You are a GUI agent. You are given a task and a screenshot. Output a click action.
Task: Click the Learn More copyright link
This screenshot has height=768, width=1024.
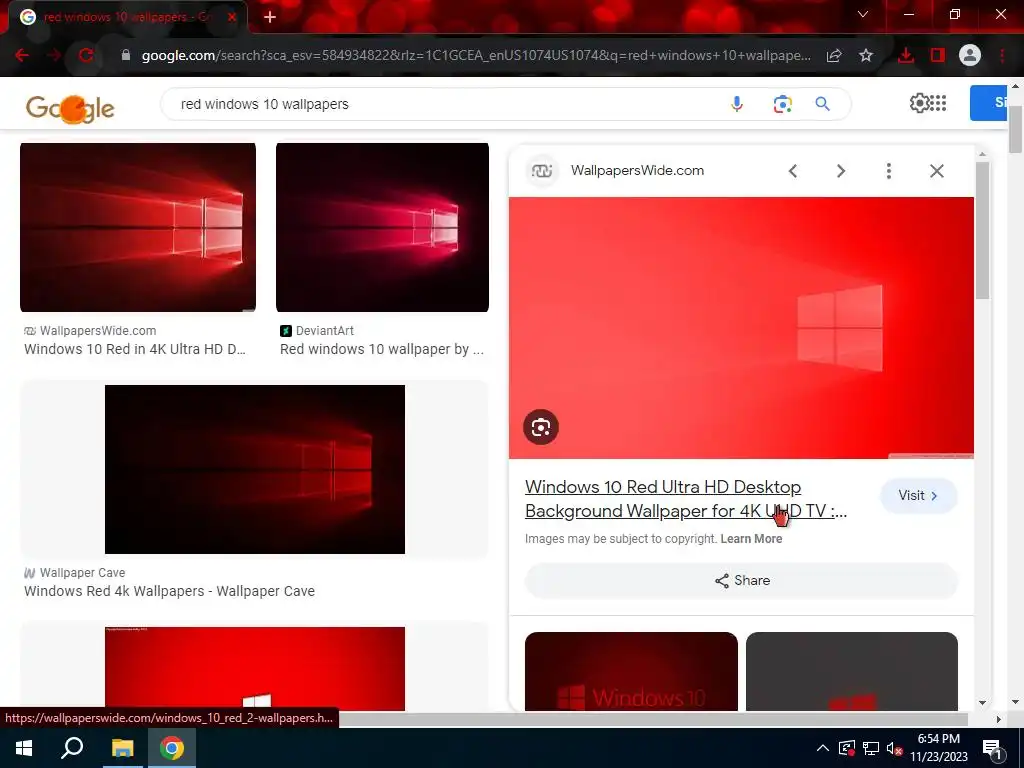pos(751,539)
